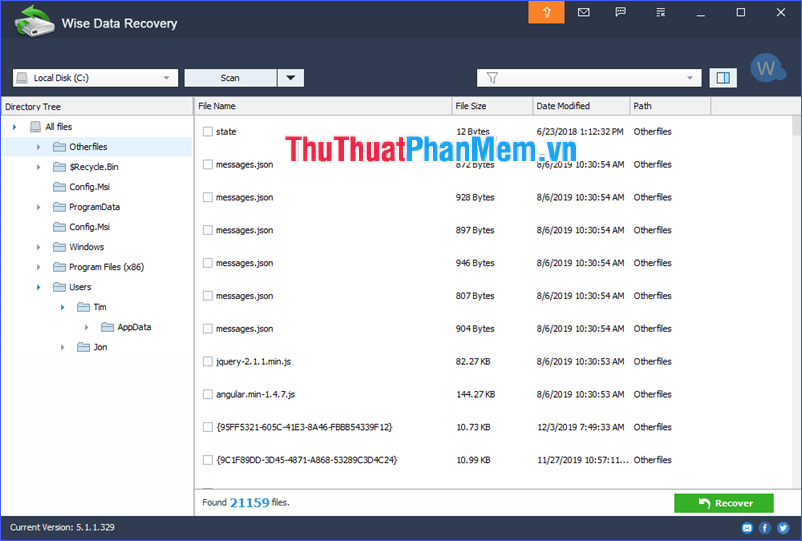802x541 pixels.
Task: Expand the Program Files (x86) tree node
Action: point(38,267)
